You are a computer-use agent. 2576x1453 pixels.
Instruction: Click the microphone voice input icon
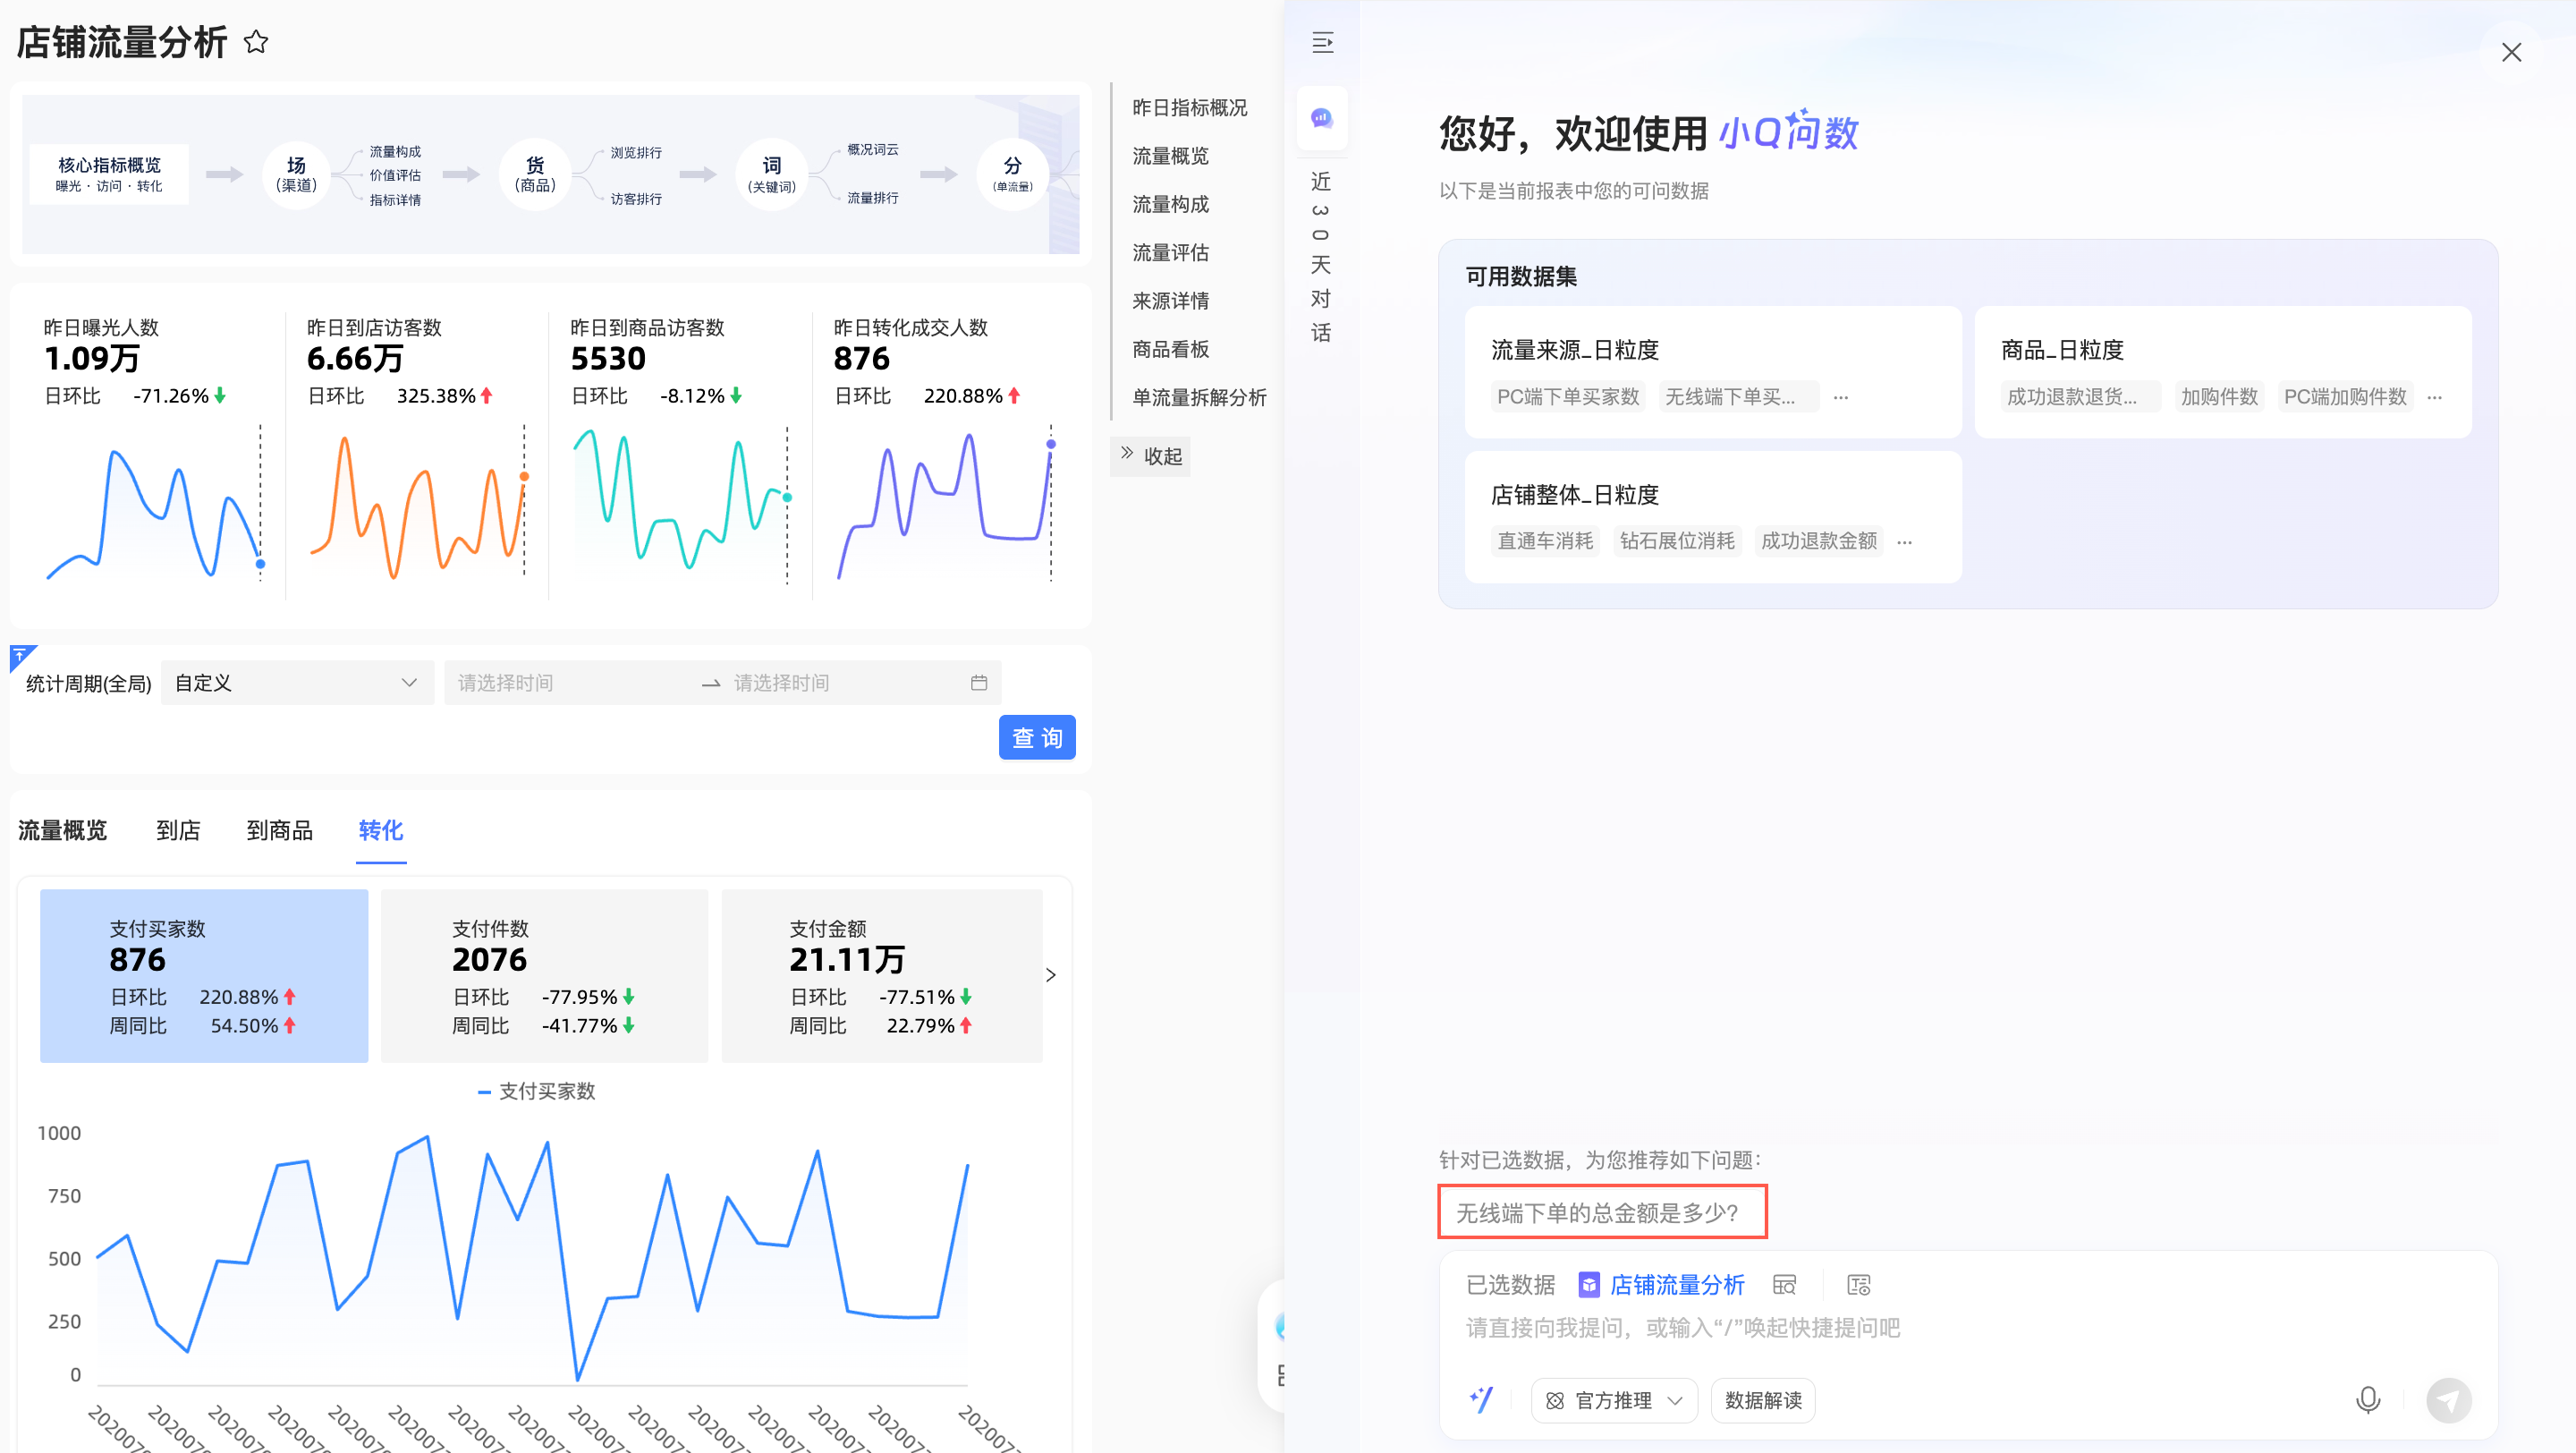tap(2367, 1399)
